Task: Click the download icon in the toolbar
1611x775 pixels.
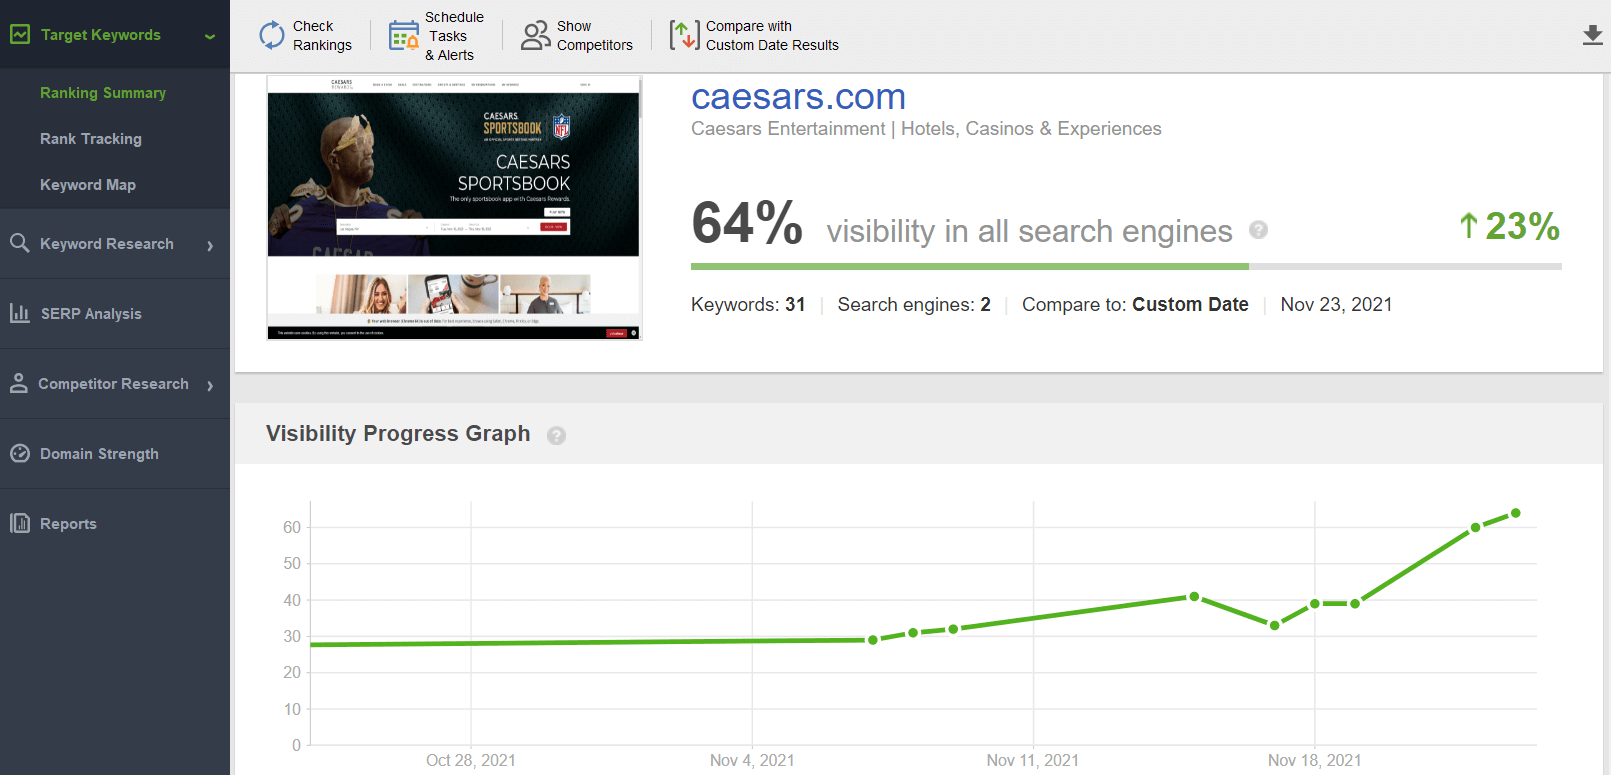Action: click(1593, 35)
